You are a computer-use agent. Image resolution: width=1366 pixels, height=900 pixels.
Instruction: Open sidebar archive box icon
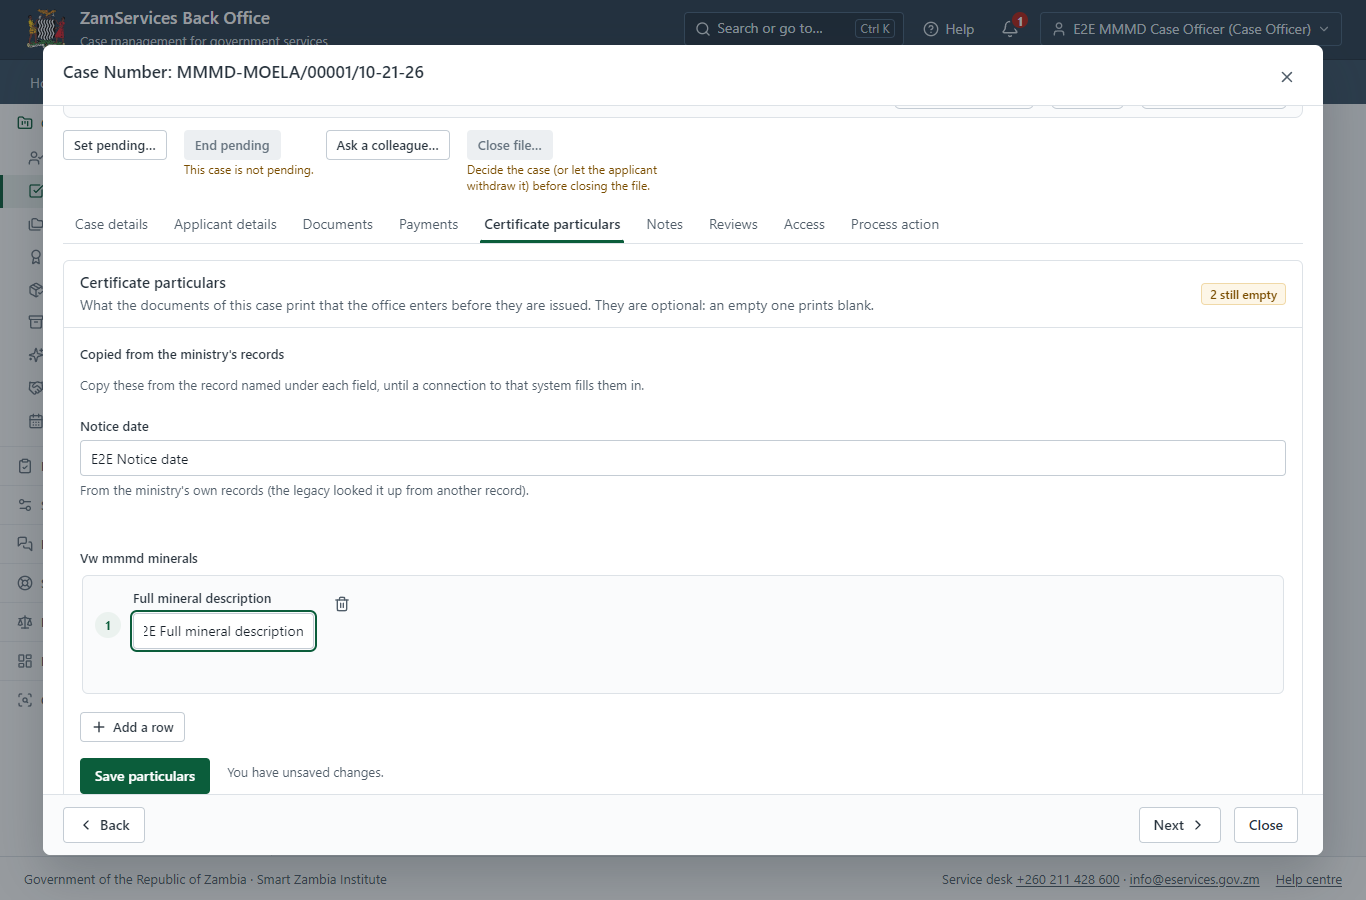click(36, 322)
